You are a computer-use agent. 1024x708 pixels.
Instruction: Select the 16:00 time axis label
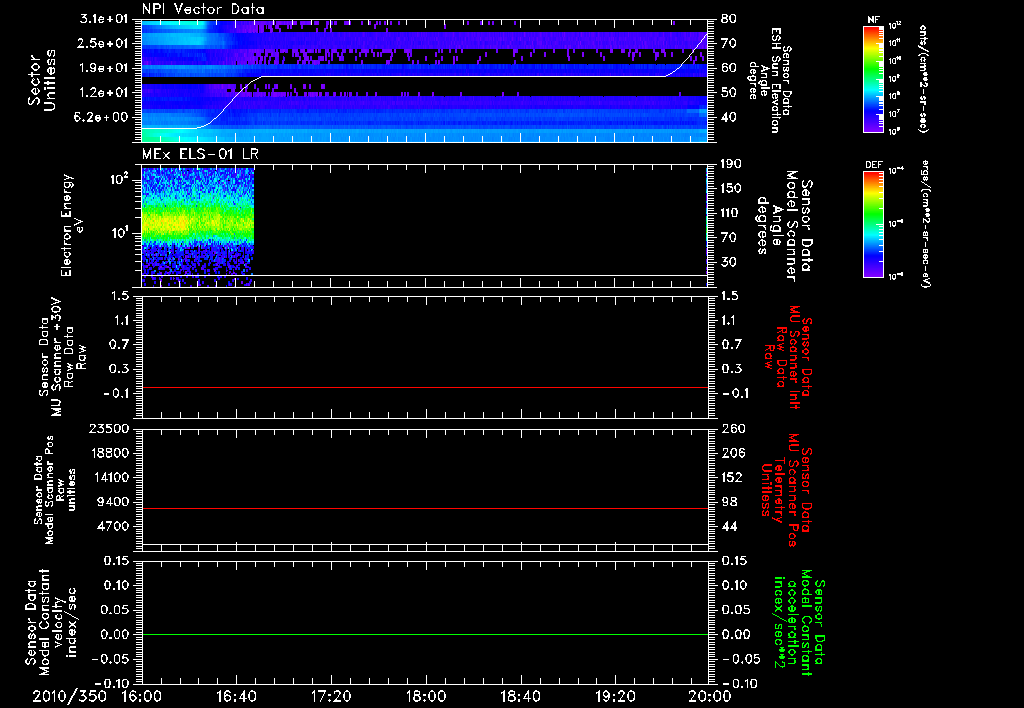pos(142,696)
